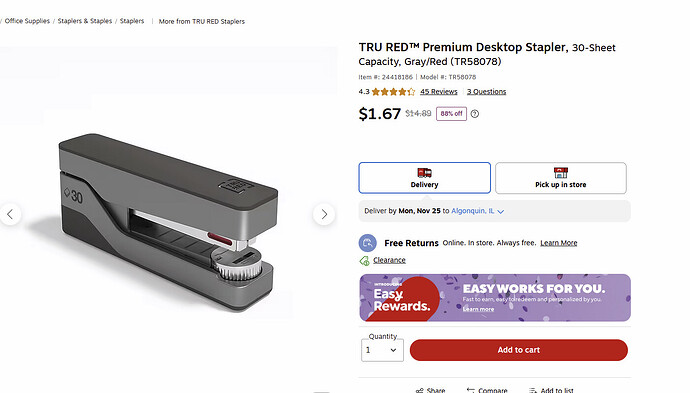Open the 45 Reviews link

(438, 92)
